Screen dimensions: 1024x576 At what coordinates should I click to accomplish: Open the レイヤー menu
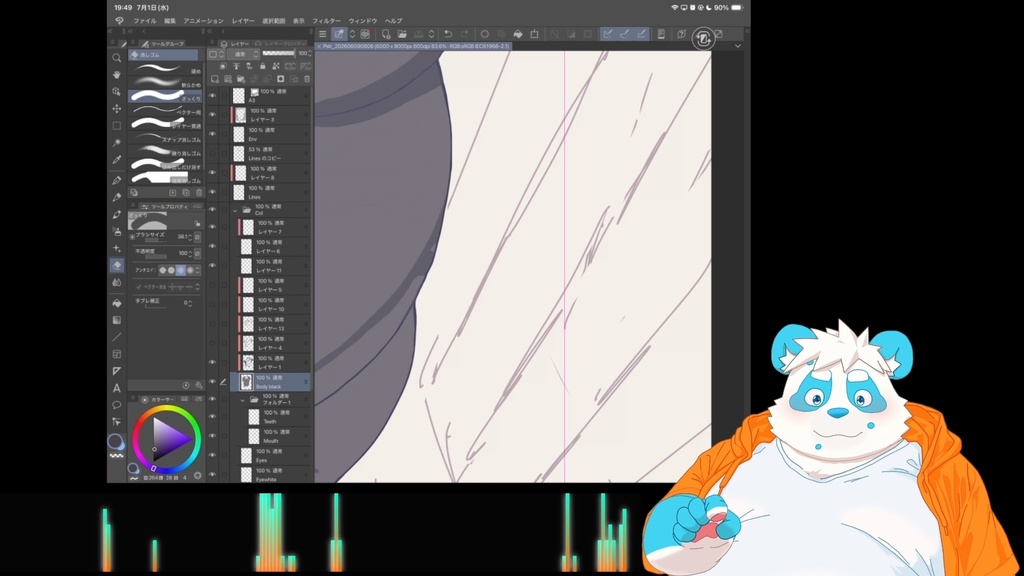click(243, 21)
